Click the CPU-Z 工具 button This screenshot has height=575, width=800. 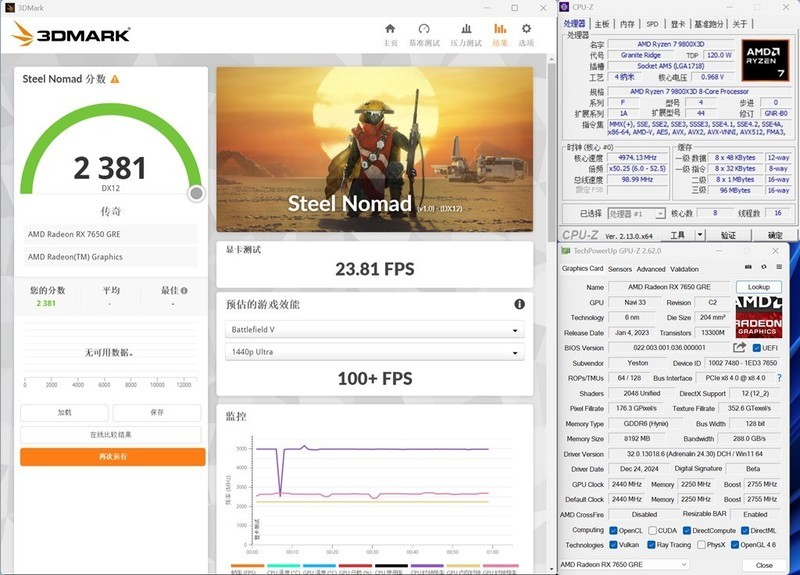click(x=678, y=235)
